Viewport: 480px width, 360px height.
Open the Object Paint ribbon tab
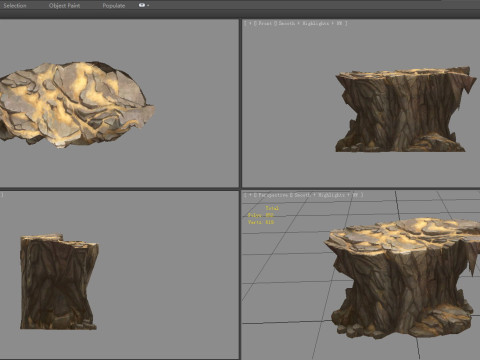click(64, 6)
